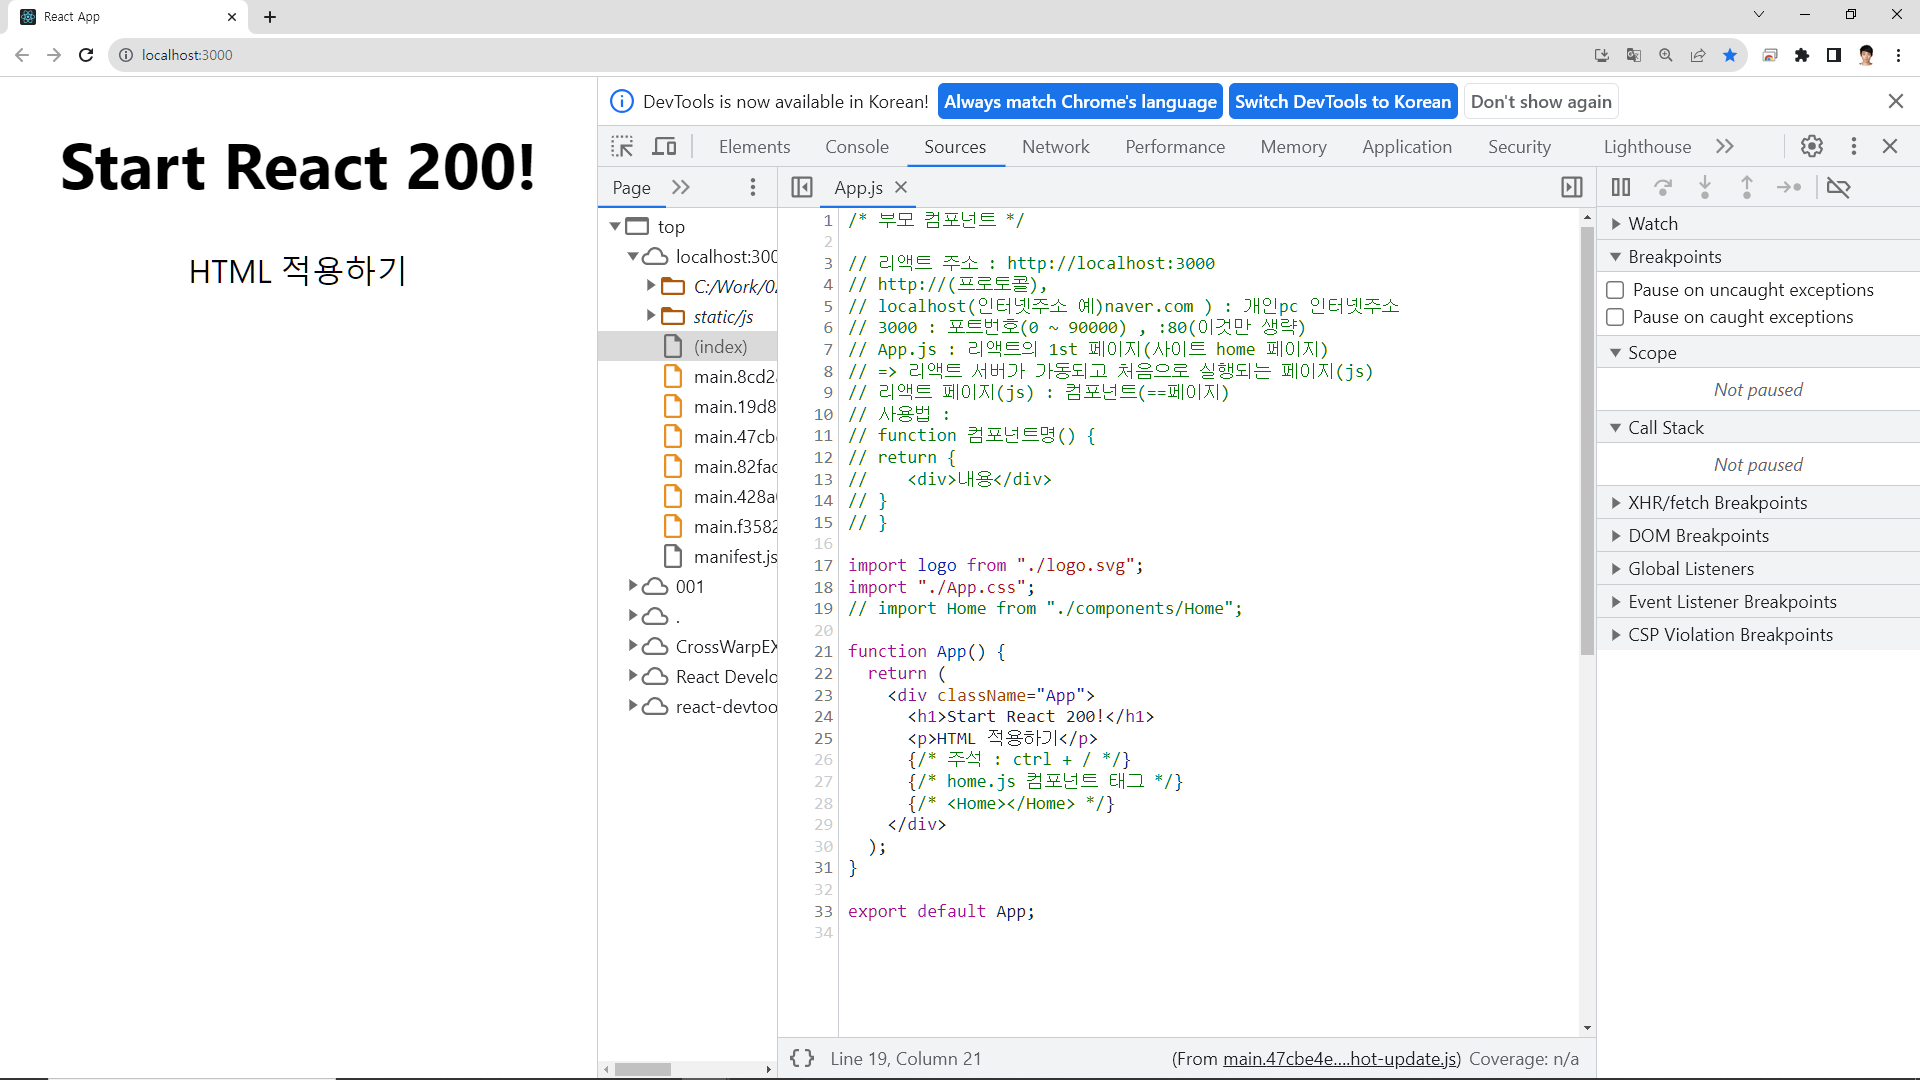Click the step over next function icon
This screenshot has height=1080, width=1920.
pyautogui.click(x=1663, y=187)
